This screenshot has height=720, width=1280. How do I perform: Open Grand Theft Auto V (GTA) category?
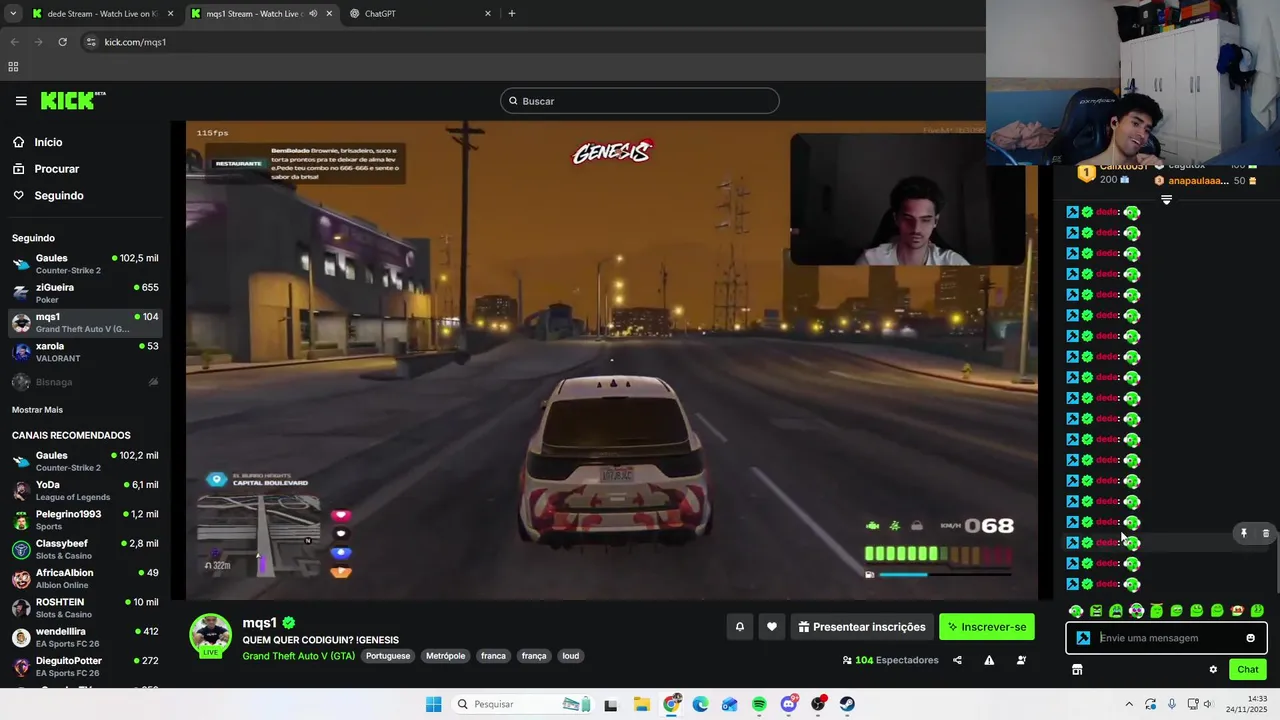coord(298,656)
